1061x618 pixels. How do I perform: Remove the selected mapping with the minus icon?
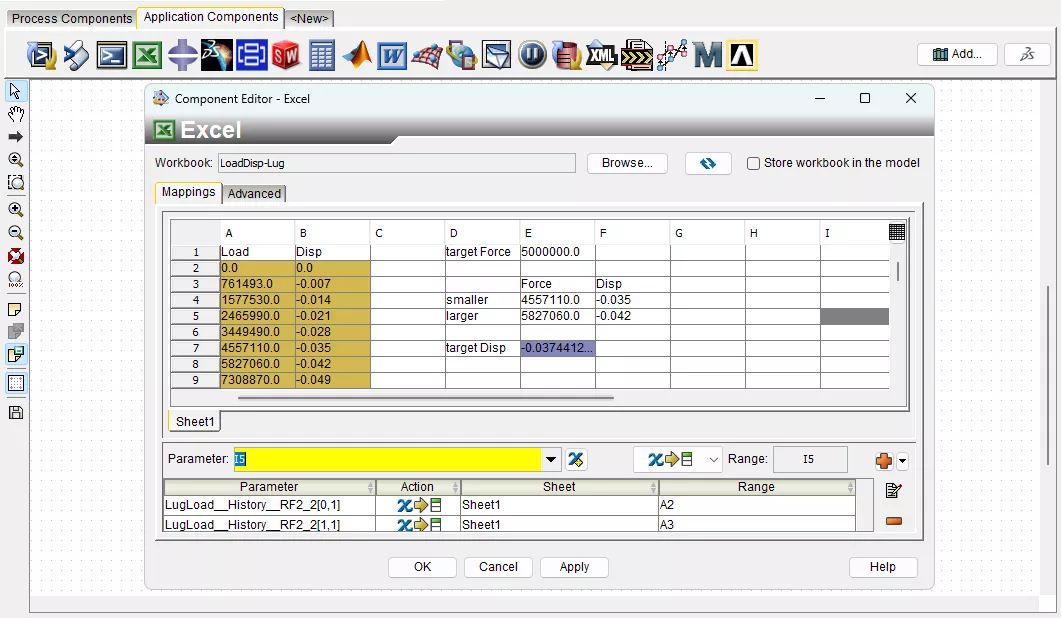892,520
